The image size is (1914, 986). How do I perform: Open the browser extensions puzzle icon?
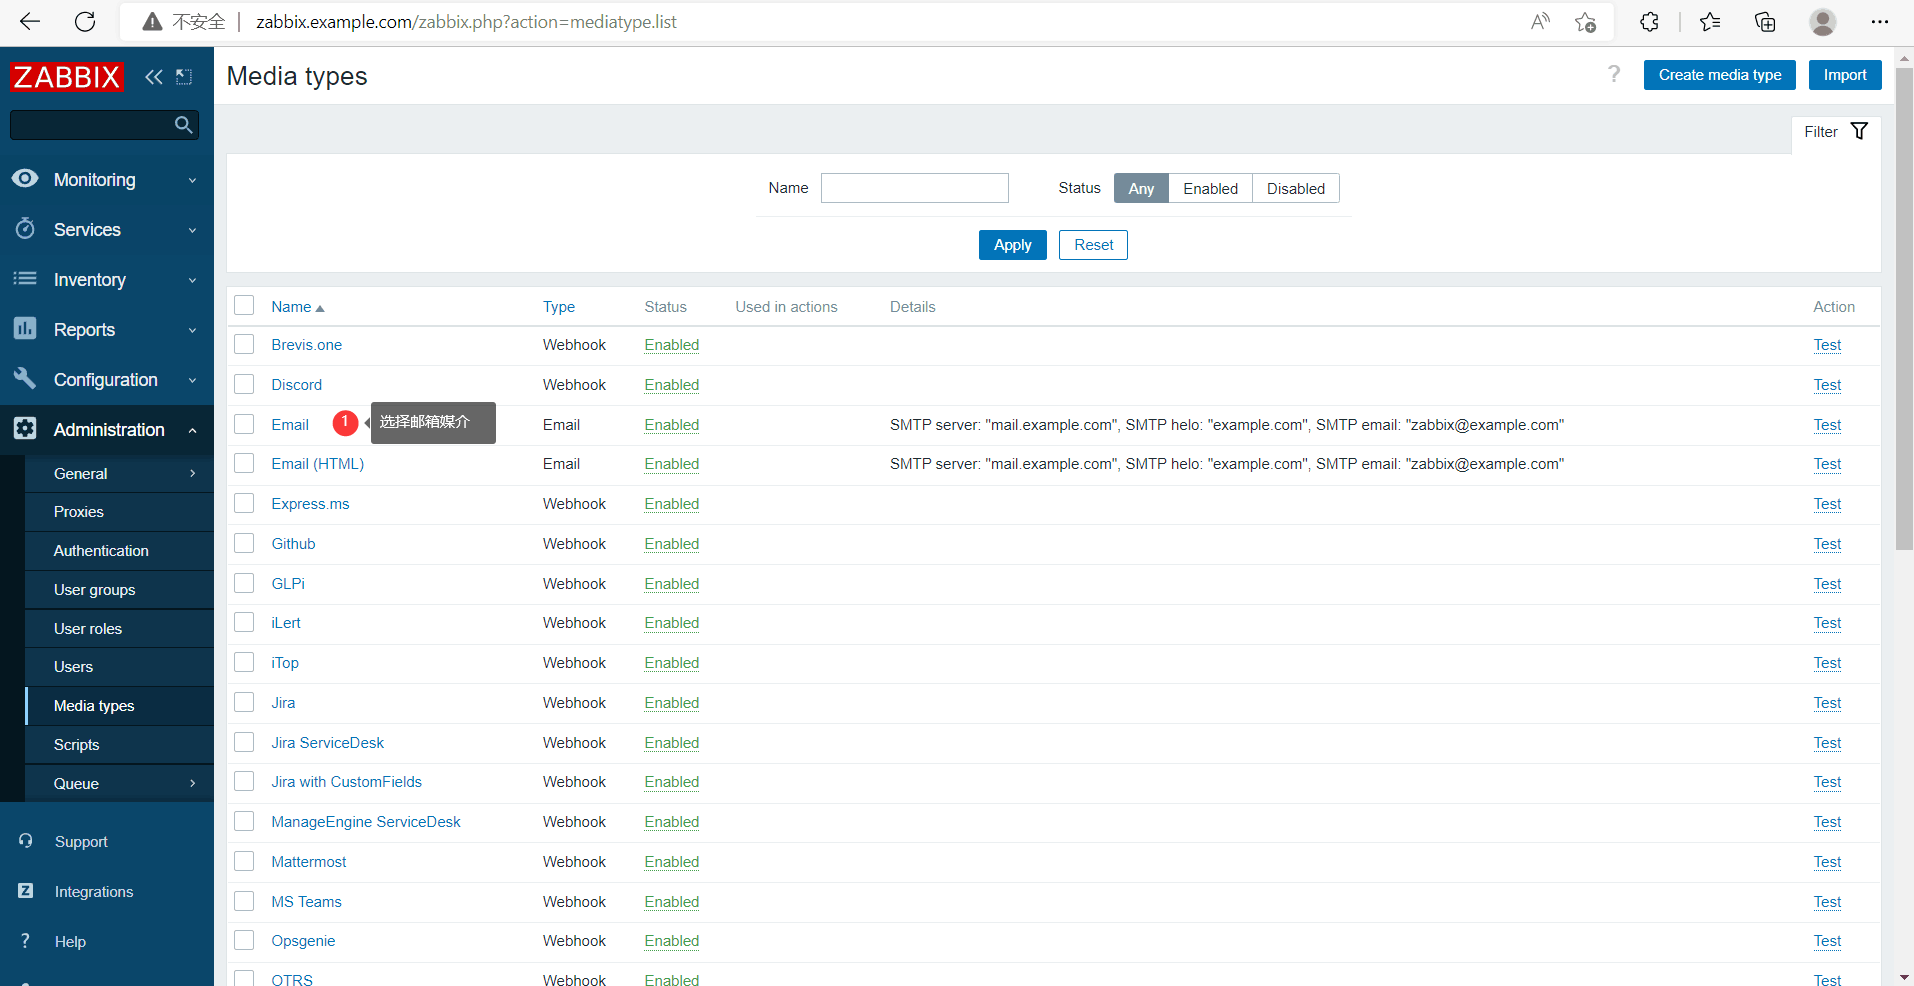[x=1649, y=21]
